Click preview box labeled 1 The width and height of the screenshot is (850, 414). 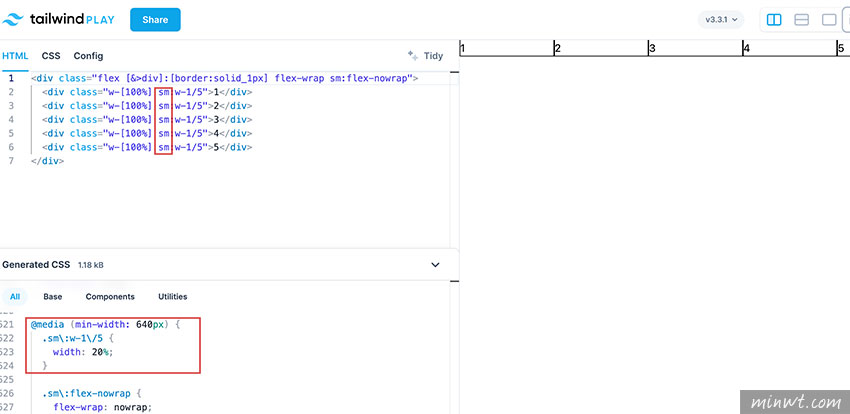pyautogui.click(x=506, y=48)
